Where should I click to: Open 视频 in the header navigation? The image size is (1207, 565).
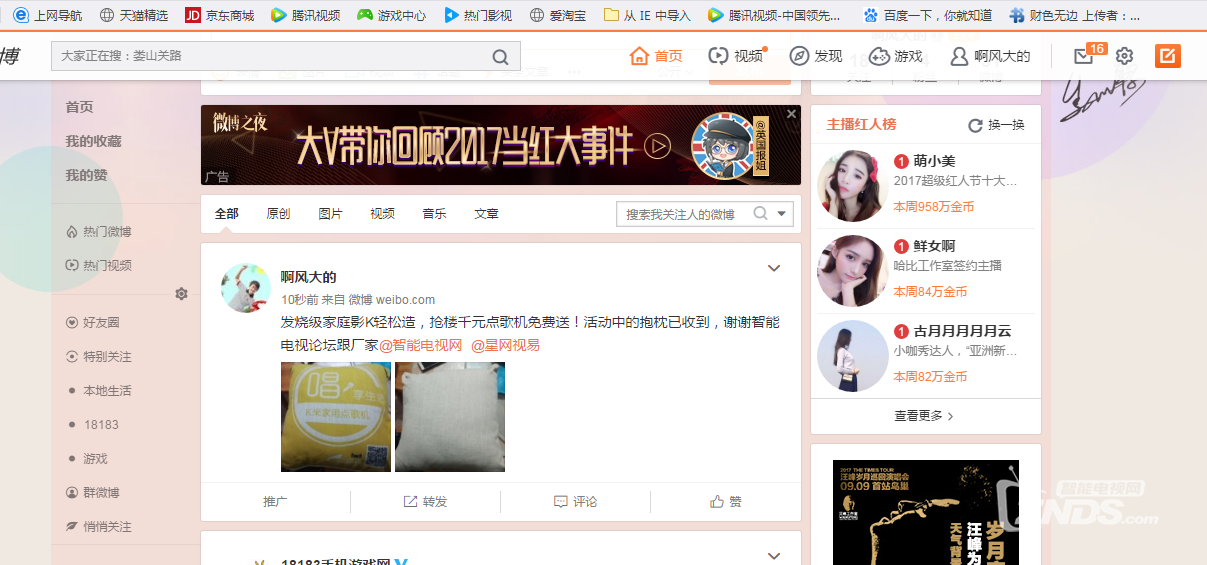[735, 56]
